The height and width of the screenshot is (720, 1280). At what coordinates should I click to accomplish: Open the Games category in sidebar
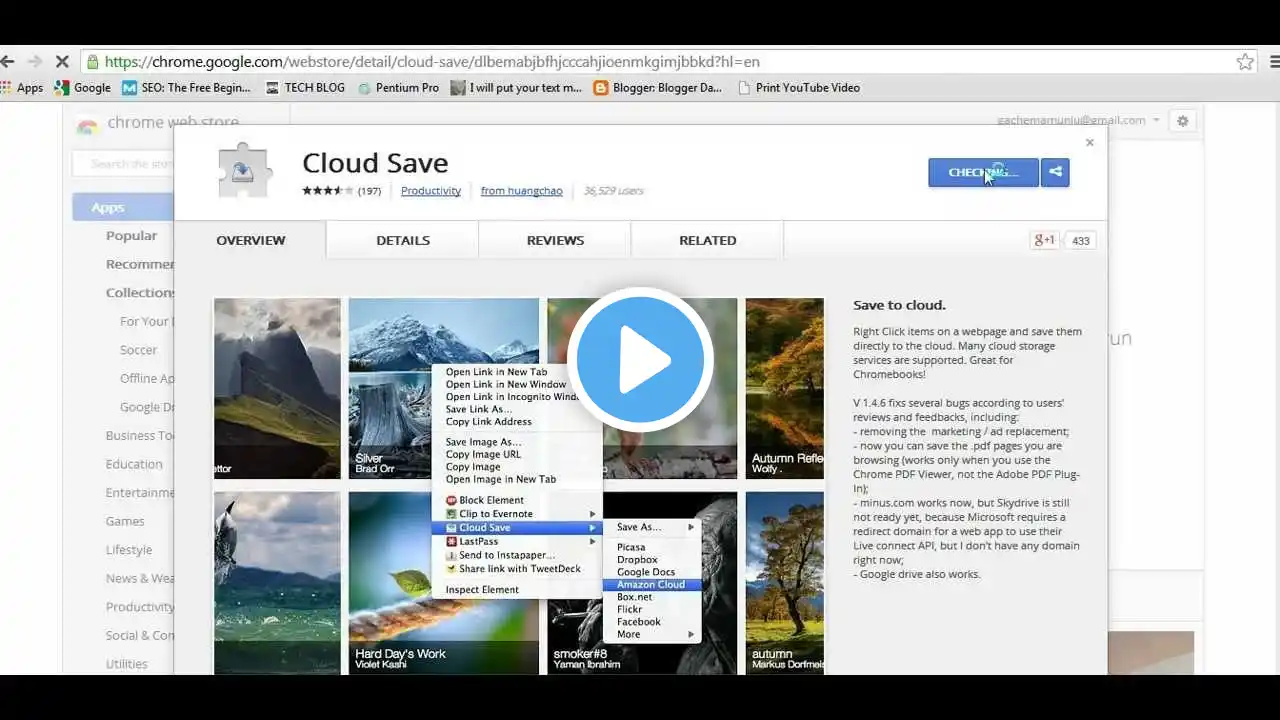[125, 521]
